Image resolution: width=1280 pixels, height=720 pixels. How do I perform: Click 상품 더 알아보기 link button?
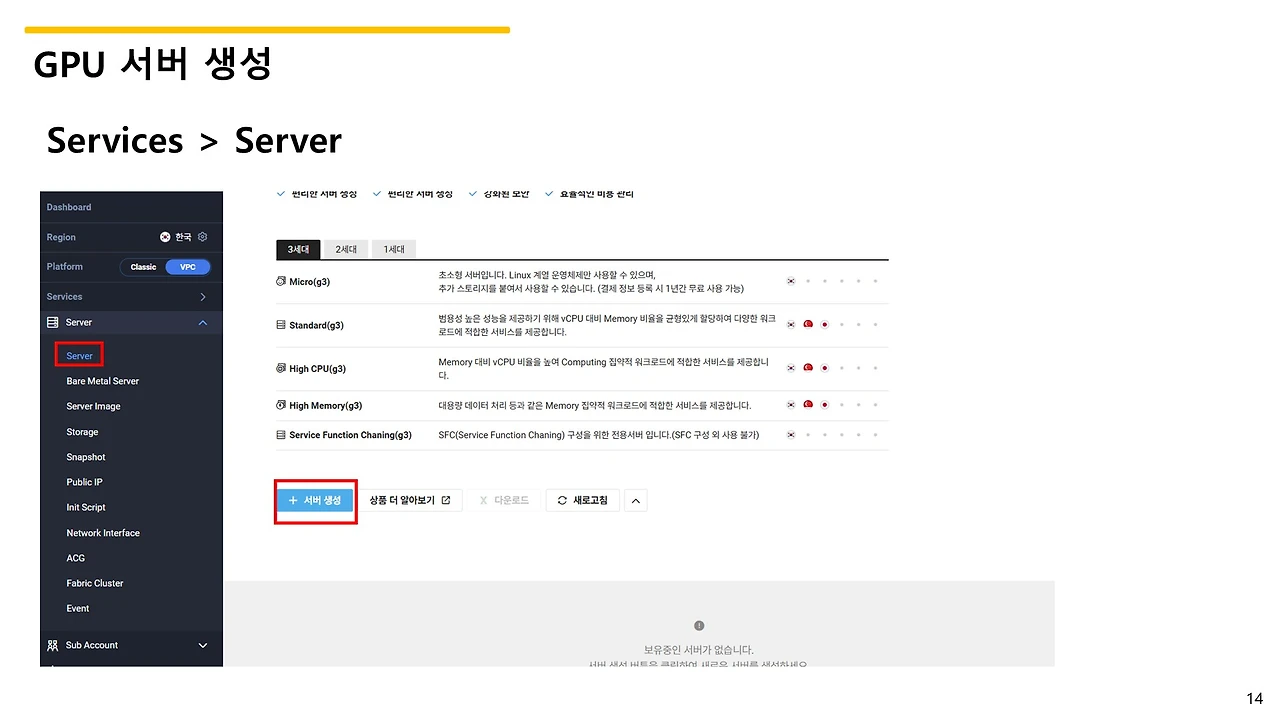point(410,500)
